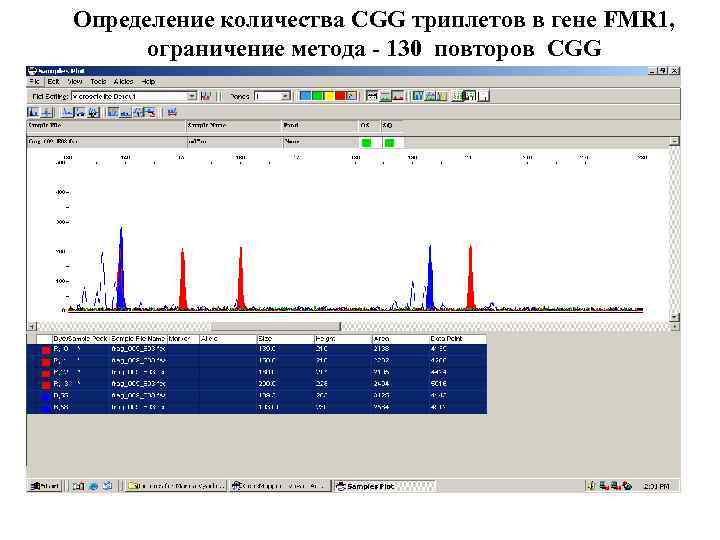Viewport: 720px width, 540px height.
Task: Open the Alleles menu
Action: (123, 81)
